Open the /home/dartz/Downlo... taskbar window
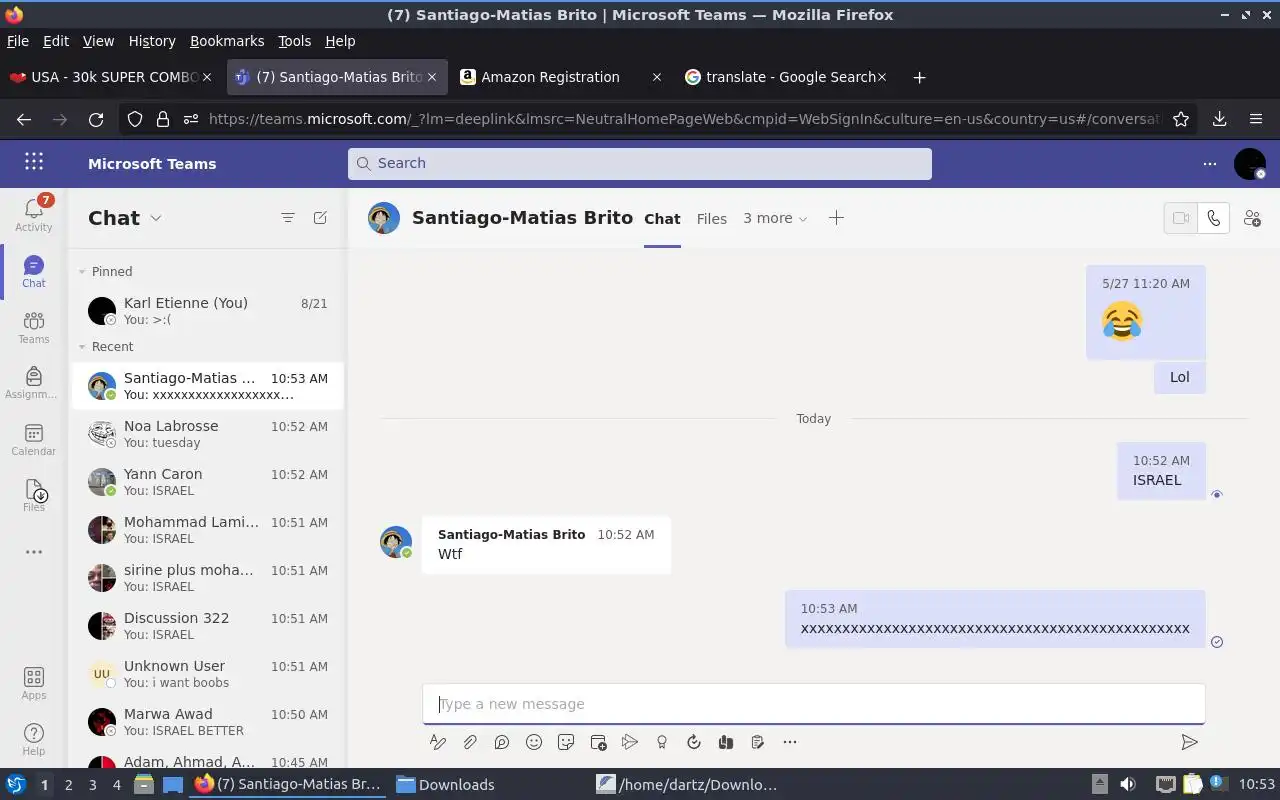This screenshot has height=800, width=1280. point(688,785)
